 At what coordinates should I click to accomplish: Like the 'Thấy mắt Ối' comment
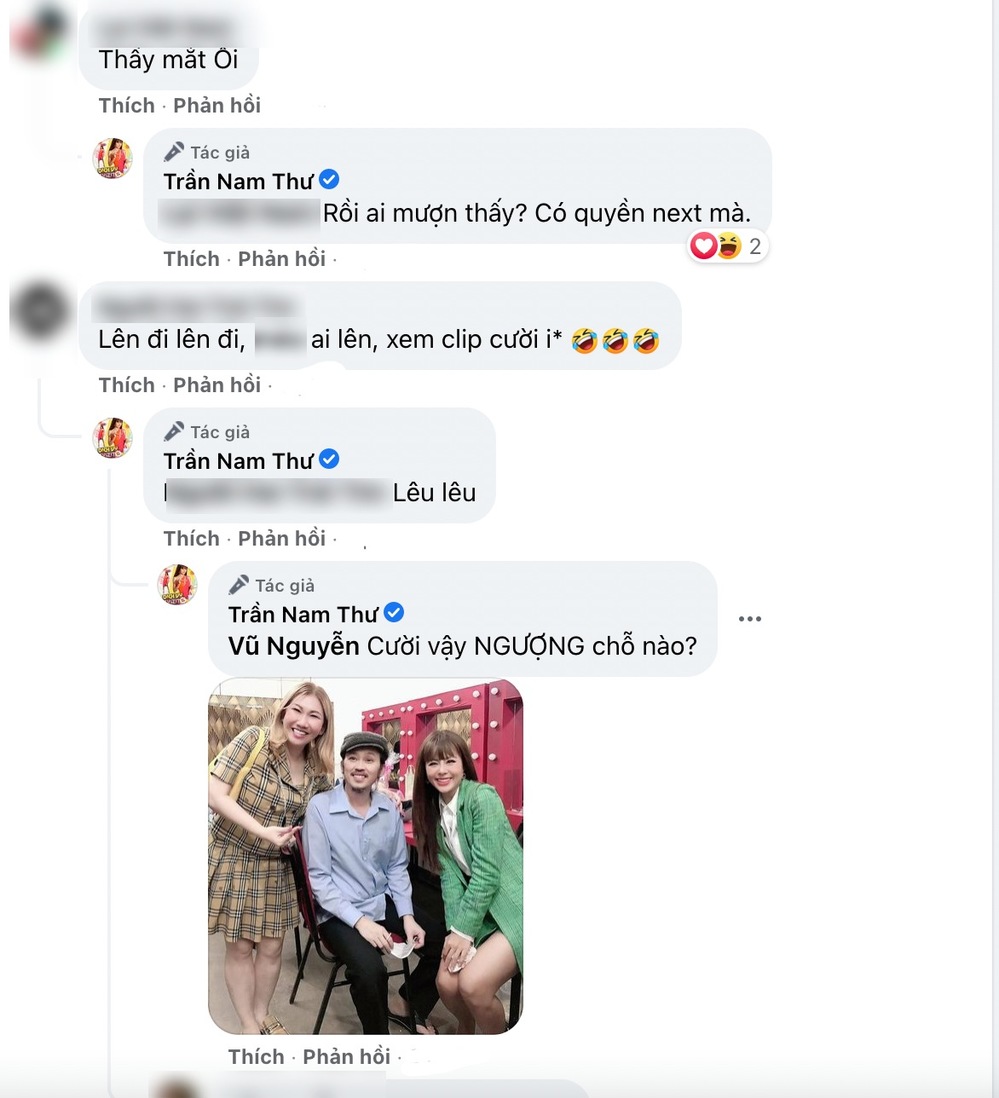click(127, 106)
